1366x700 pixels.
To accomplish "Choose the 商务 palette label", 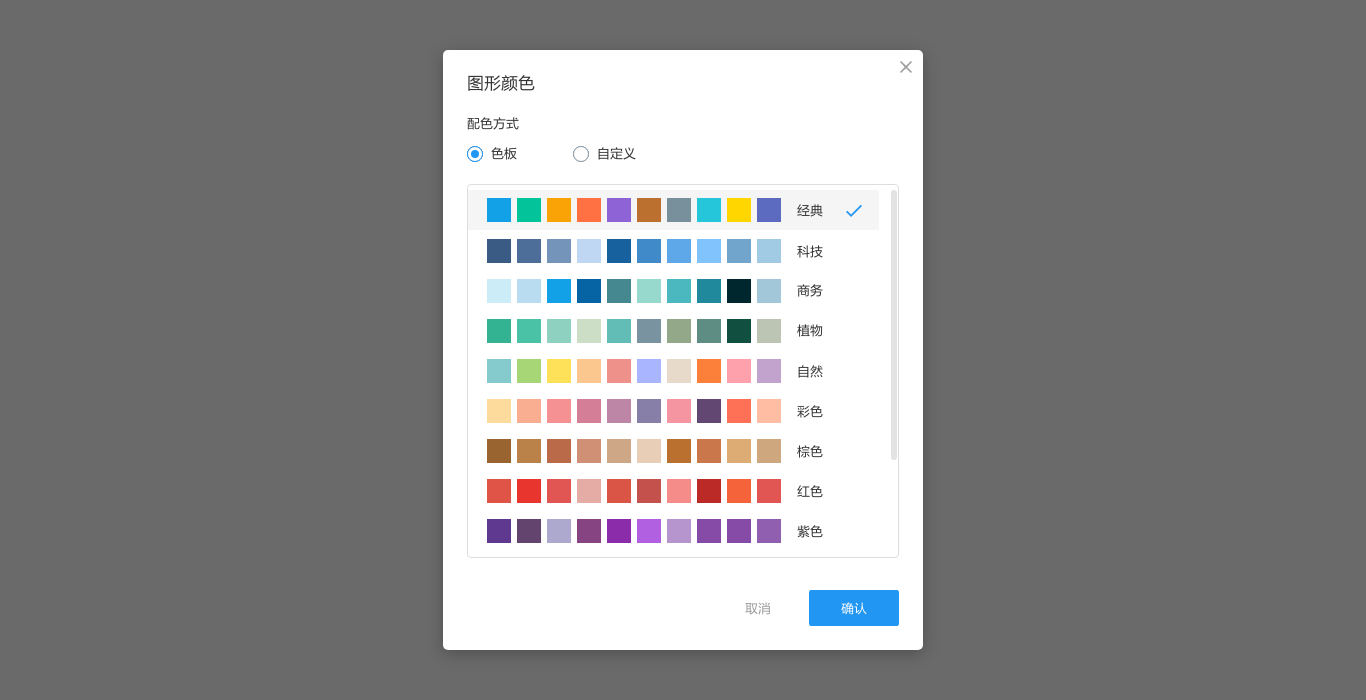I will click(x=810, y=291).
